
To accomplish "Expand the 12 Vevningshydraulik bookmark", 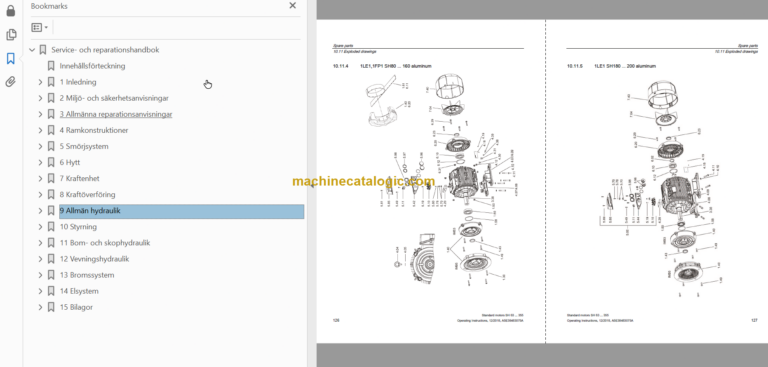I will (41, 259).
